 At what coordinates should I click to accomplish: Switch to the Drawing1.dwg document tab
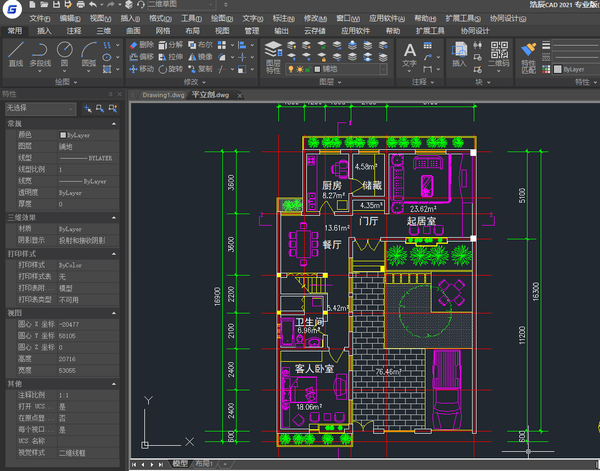(x=164, y=94)
